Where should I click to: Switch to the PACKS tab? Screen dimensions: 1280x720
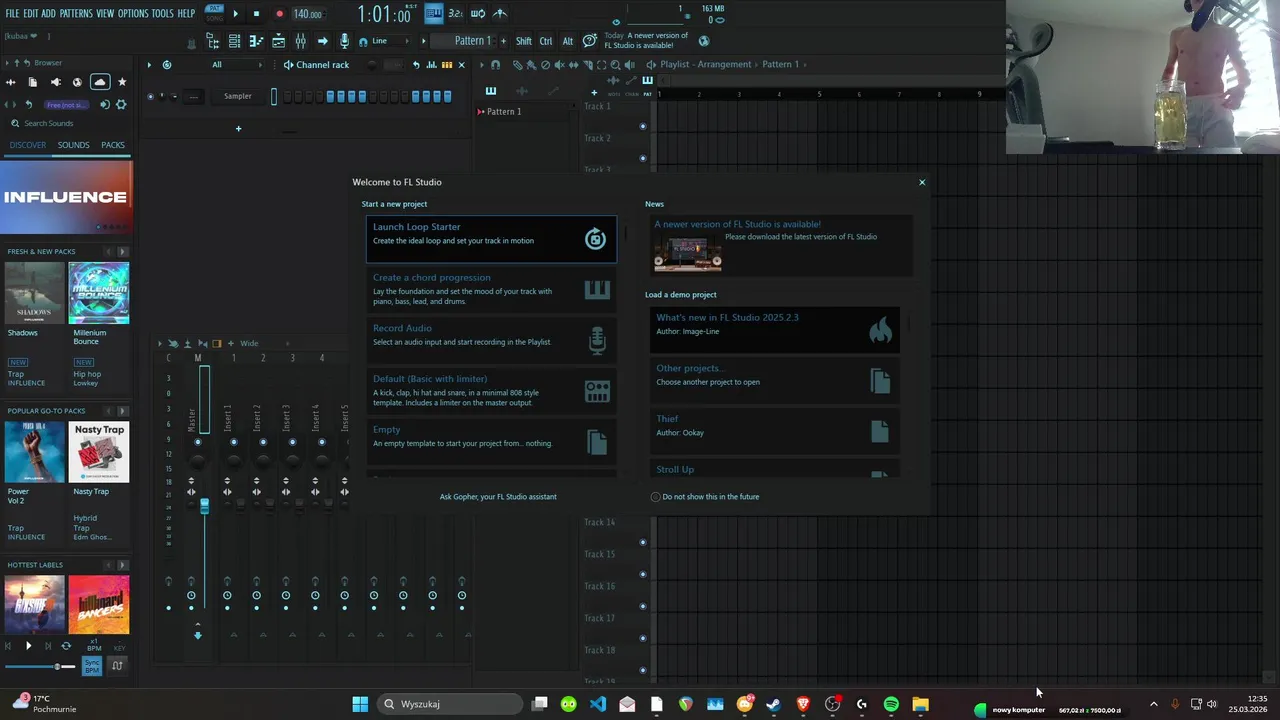pyautogui.click(x=113, y=145)
